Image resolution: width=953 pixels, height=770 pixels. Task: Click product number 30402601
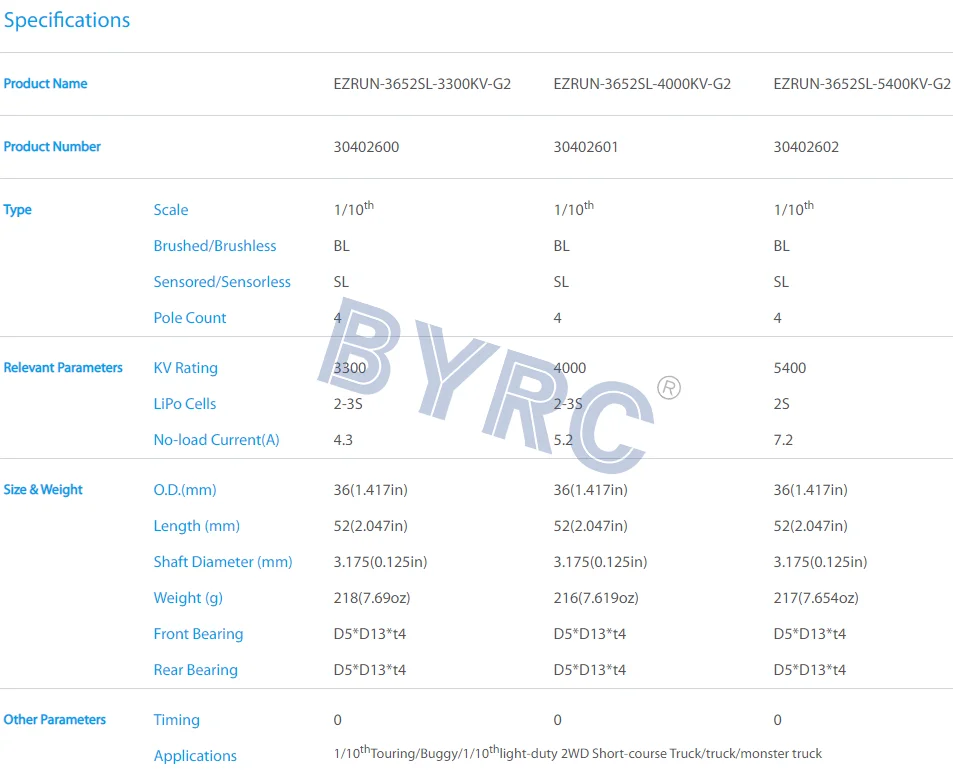click(586, 147)
